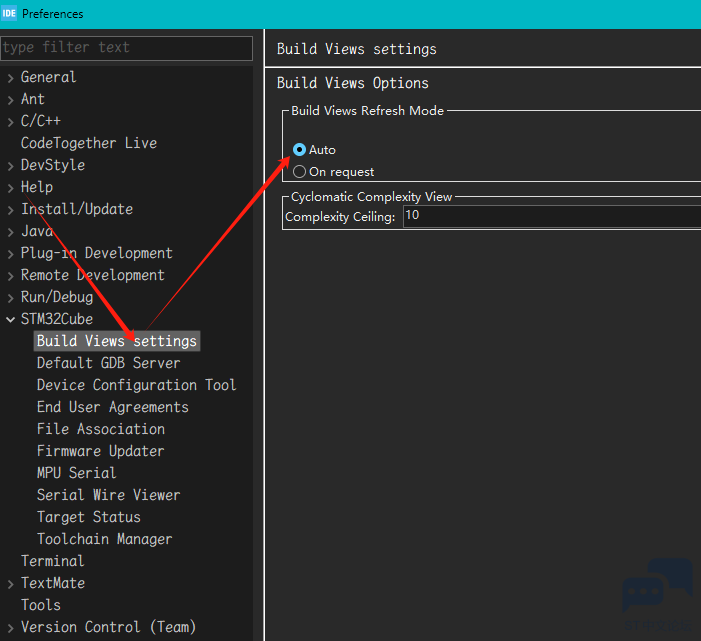Expand the TextMate node arrow

11,584
